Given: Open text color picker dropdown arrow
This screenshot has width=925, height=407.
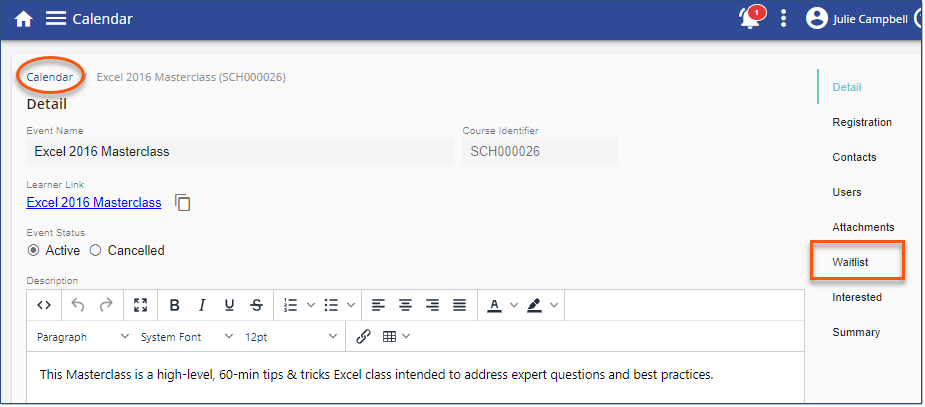Looking at the screenshot, I should point(513,305).
